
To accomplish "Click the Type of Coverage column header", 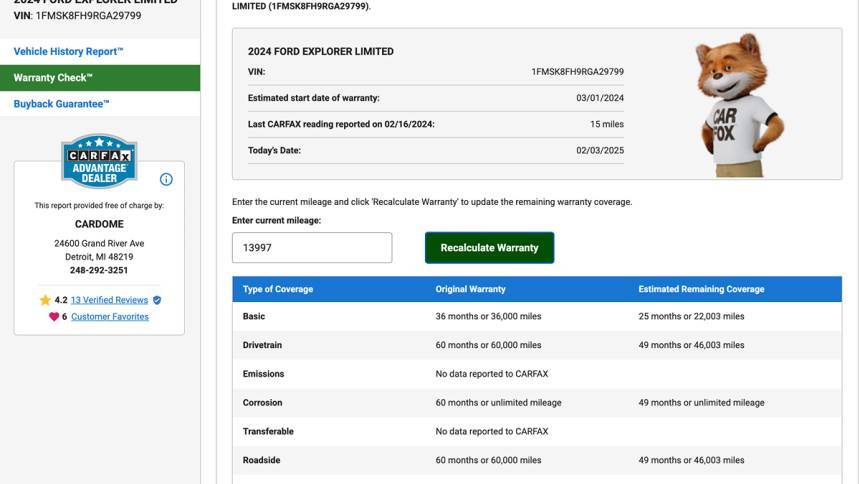I will (278, 289).
